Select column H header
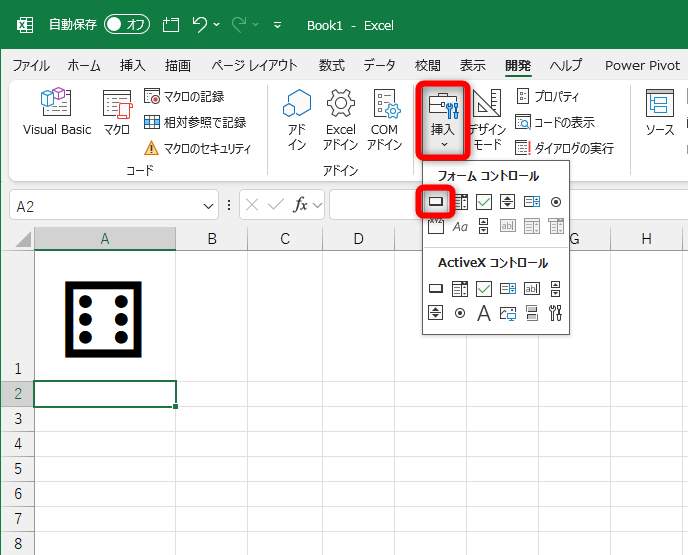Viewport: 688px width, 555px height. (646, 239)
